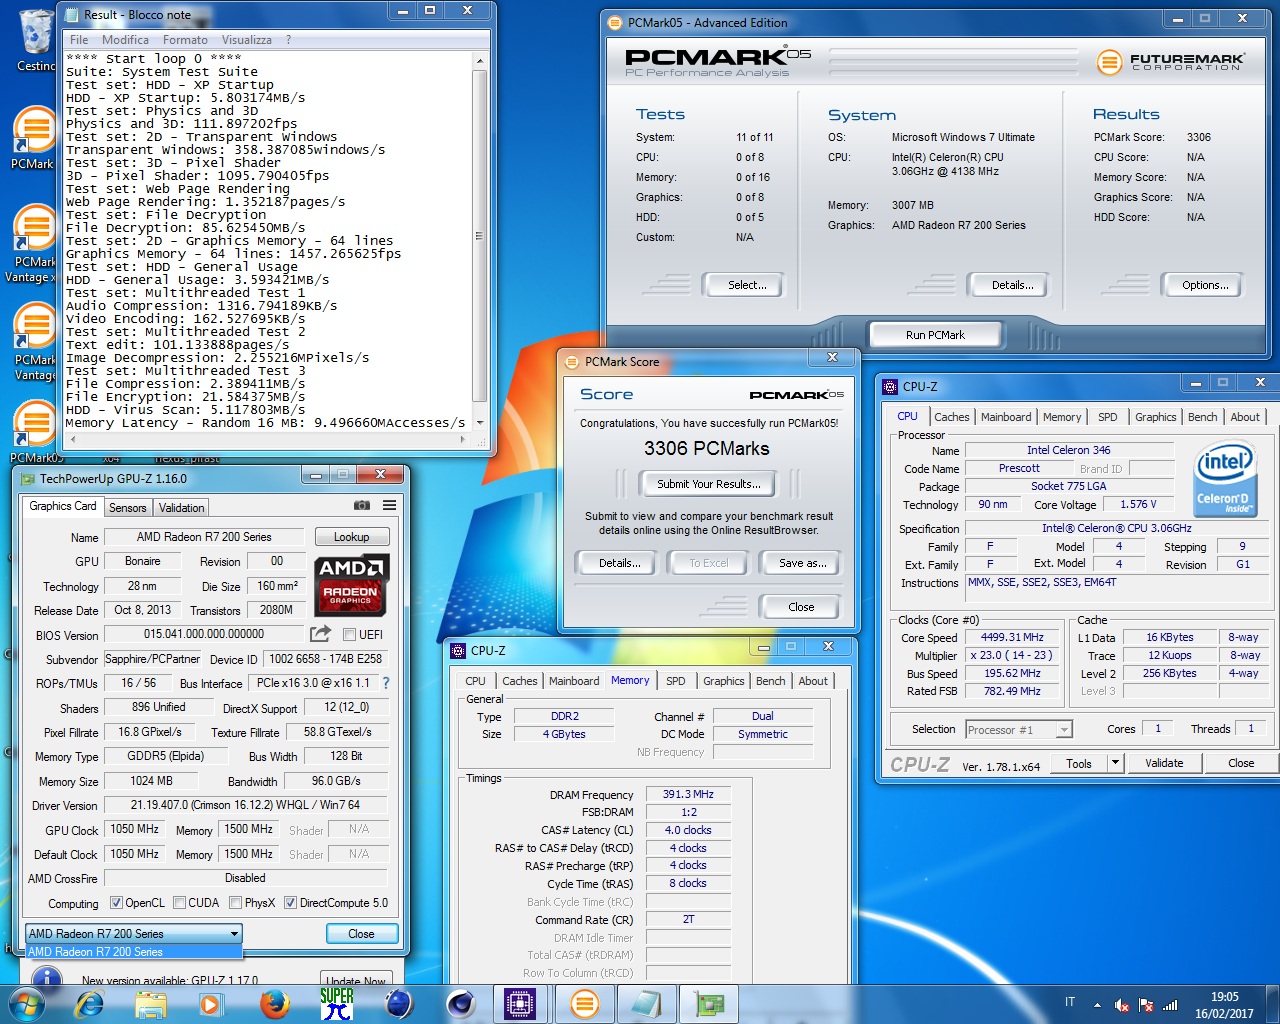Open the SPD tab in the Memory CPU-Z window
The width and height of the screenshot is (1280, 1024).
(676, 681)
